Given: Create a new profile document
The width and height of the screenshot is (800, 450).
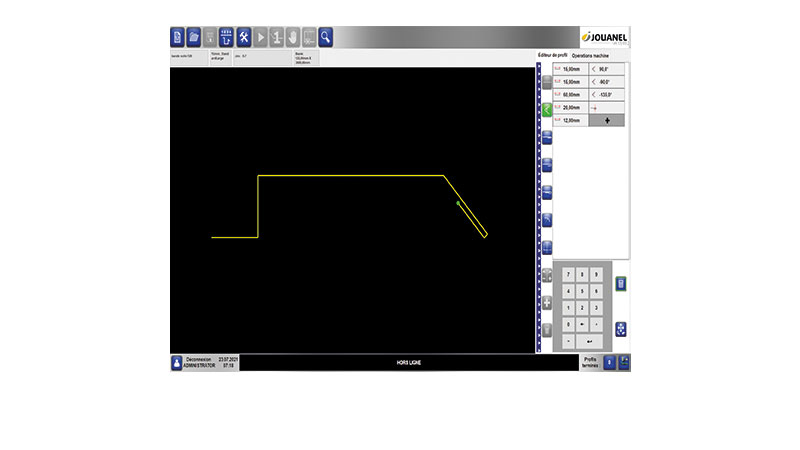Looking at the screenshot, I should click(x=177, y=37).
